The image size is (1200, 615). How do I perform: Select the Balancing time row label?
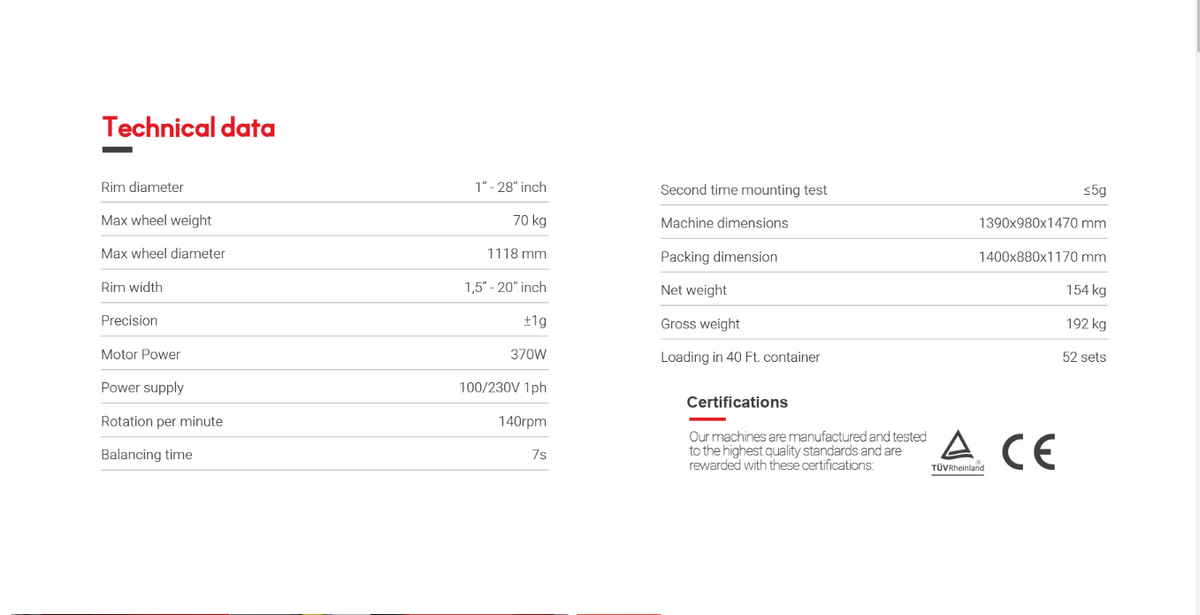tap(147, 455)
